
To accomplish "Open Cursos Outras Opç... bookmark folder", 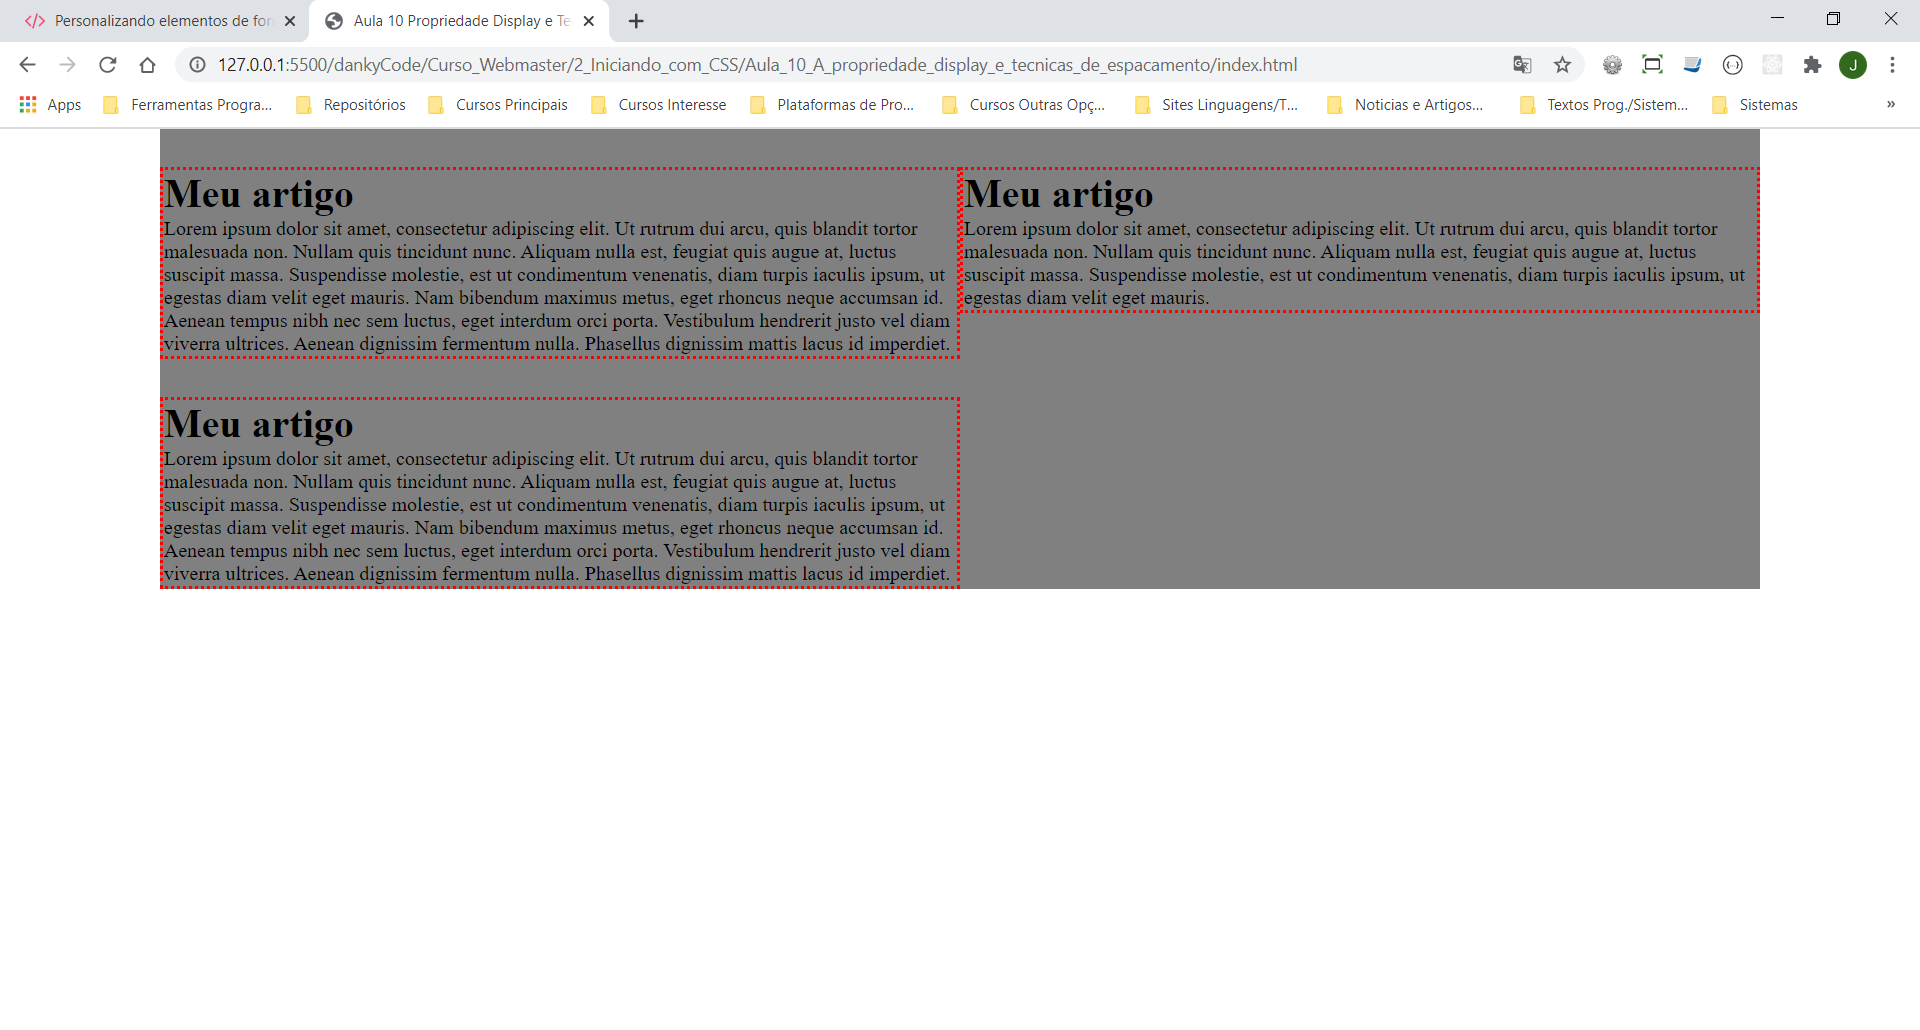I will (1024, 105).
